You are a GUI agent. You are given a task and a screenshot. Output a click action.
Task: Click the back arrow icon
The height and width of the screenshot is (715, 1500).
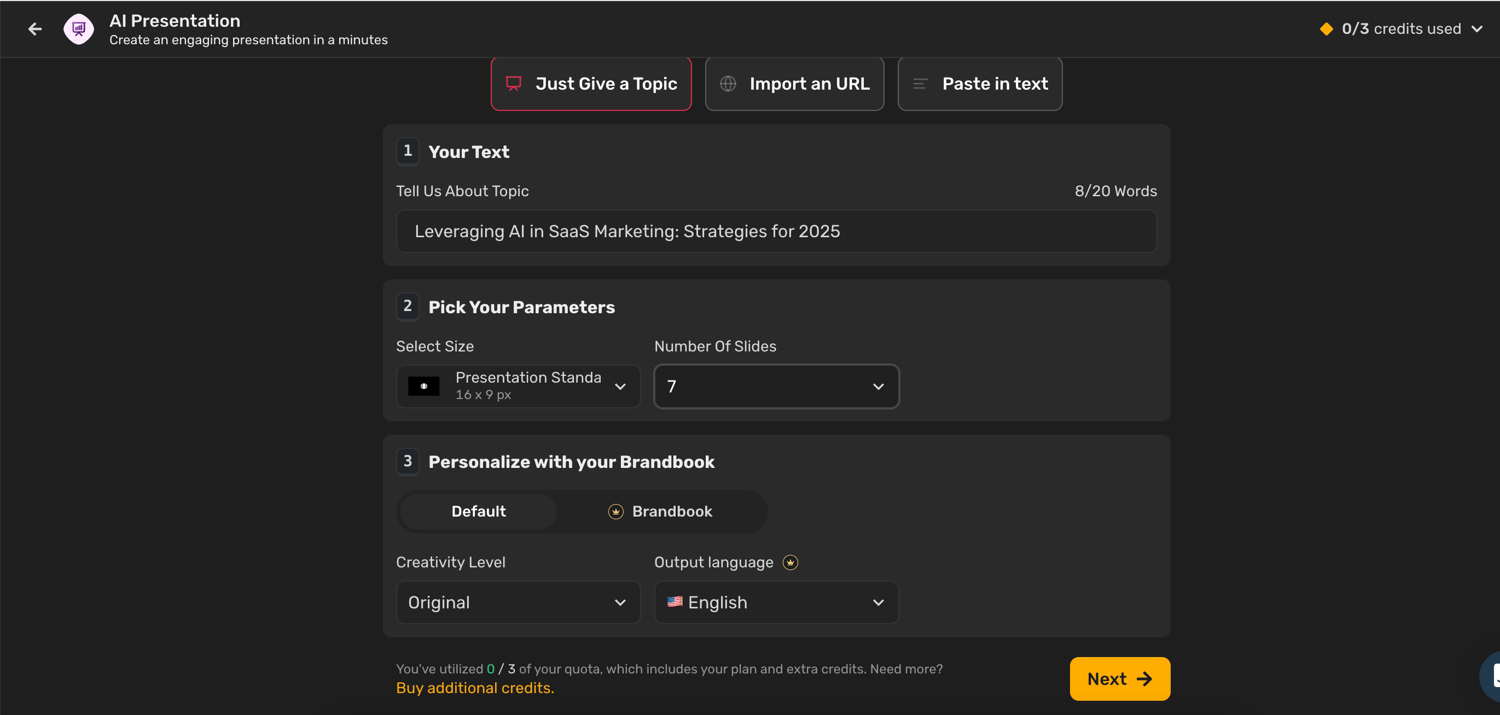[35, 29]
